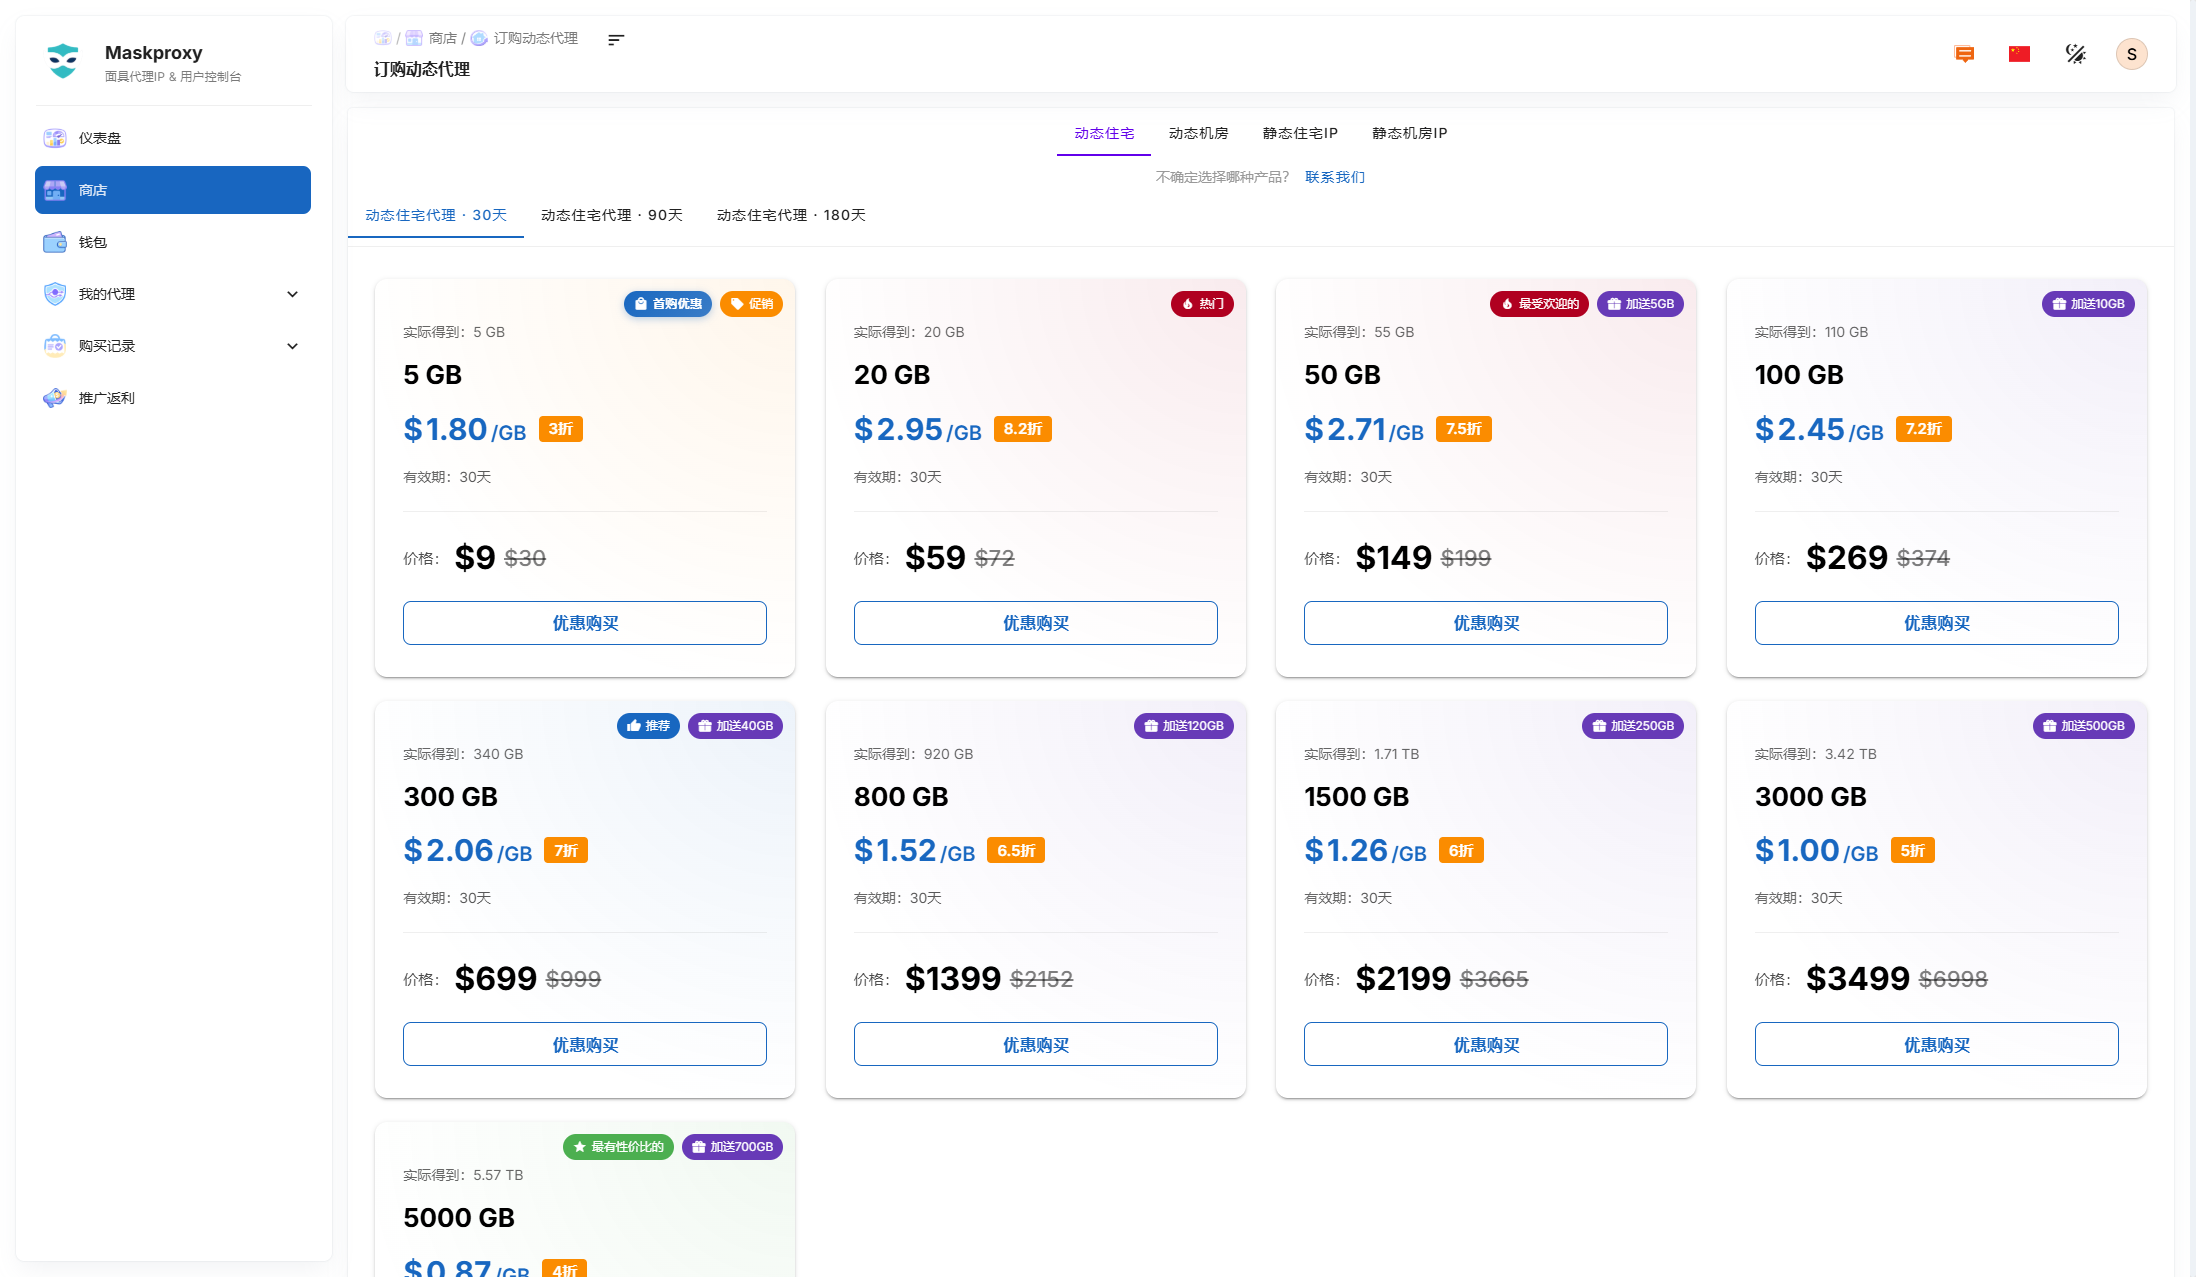Image resolution: width=2196 pixels, height=1277 pixels.
Task: Click the 推广返利 megaphone icon
Action: (55, 398)
